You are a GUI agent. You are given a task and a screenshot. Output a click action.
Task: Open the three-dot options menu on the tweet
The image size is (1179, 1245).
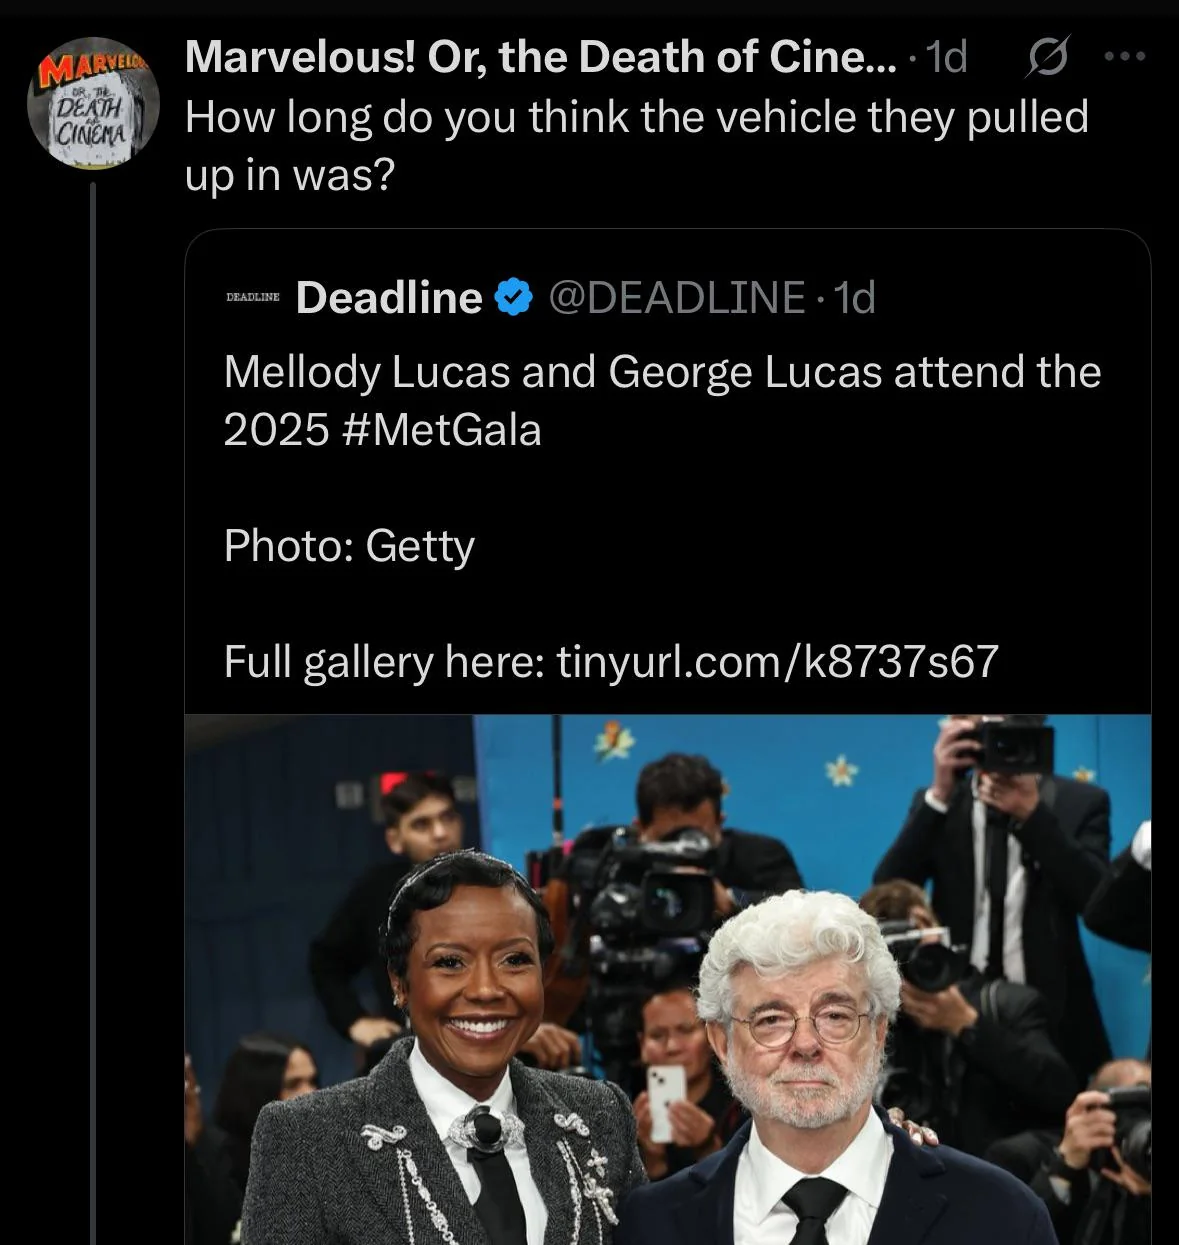[1124, 58]
